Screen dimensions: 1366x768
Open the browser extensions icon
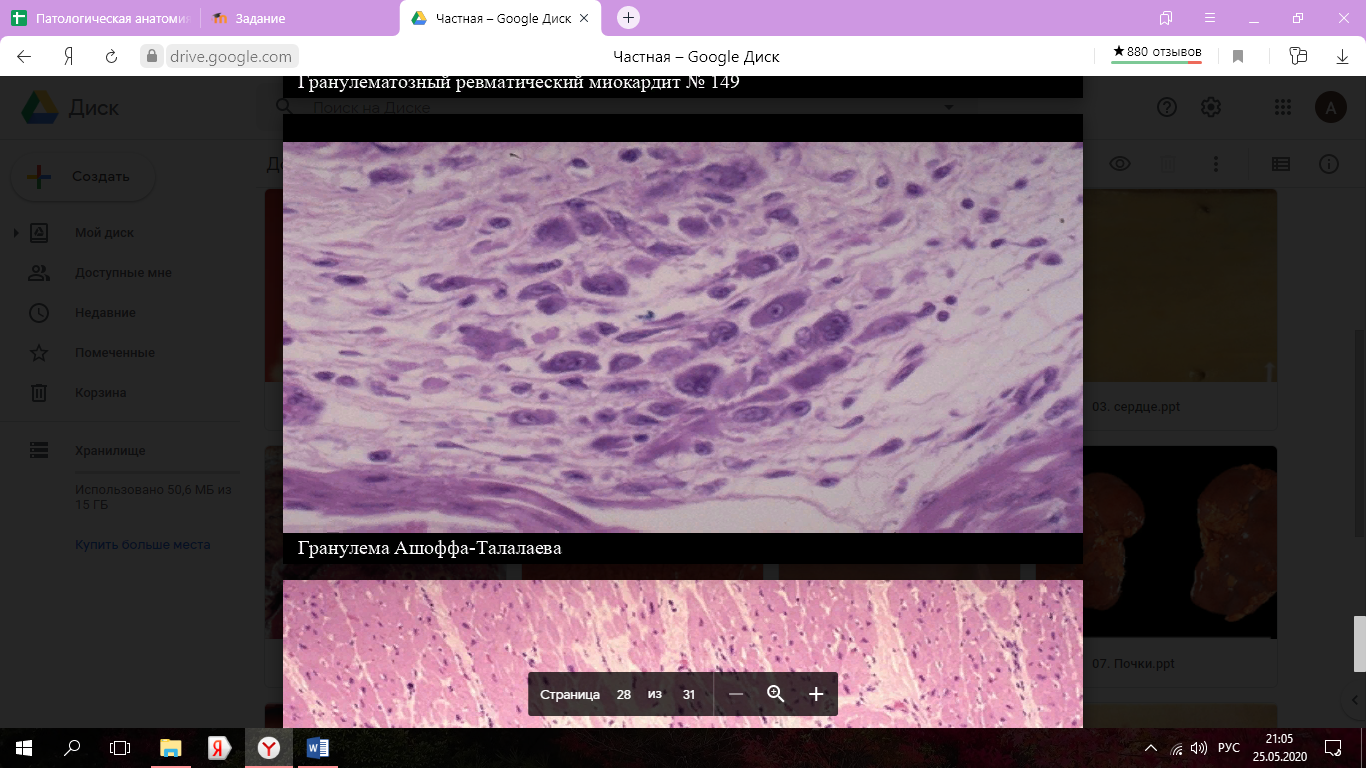click(x=1298, y=57)
